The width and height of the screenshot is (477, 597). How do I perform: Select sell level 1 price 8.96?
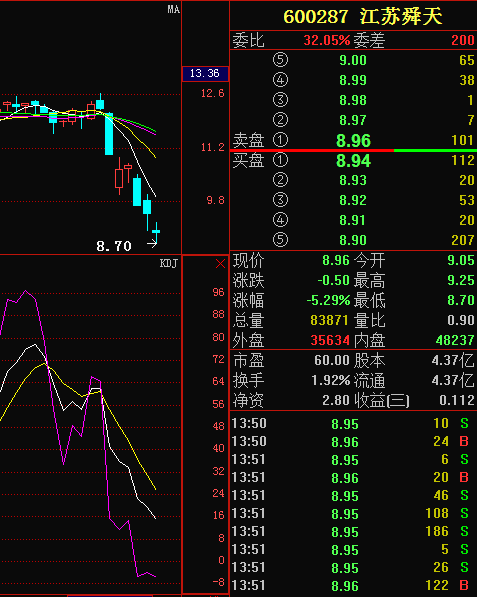pos(353,140)
